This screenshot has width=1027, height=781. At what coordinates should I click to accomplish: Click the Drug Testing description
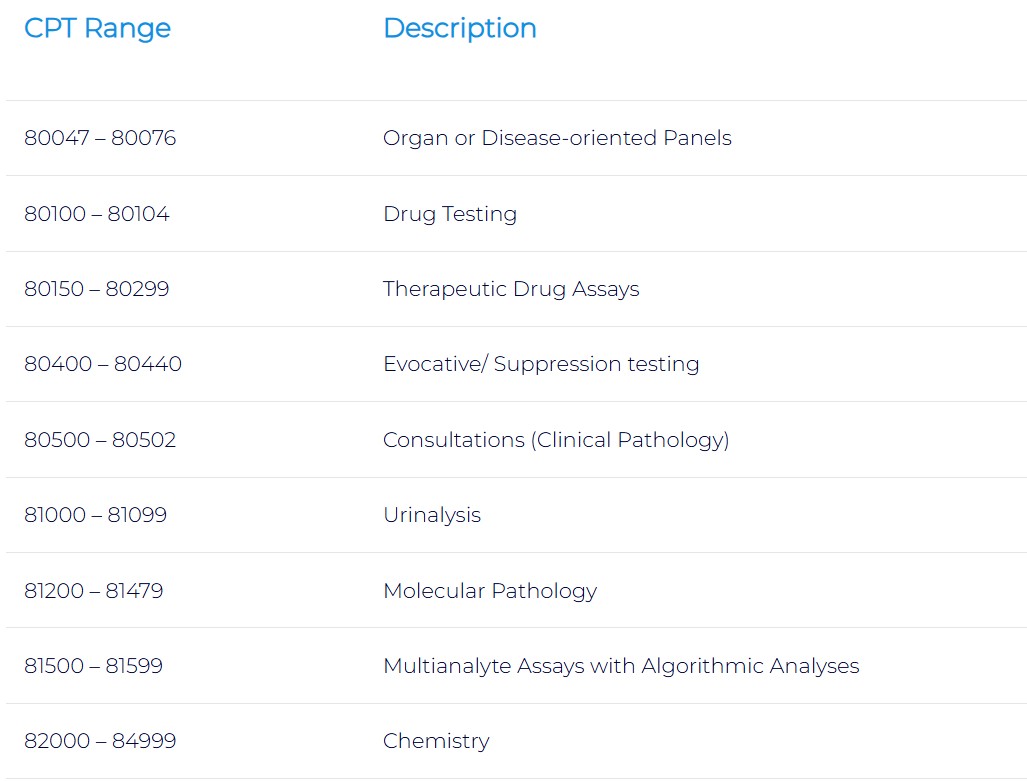point(450,214)
